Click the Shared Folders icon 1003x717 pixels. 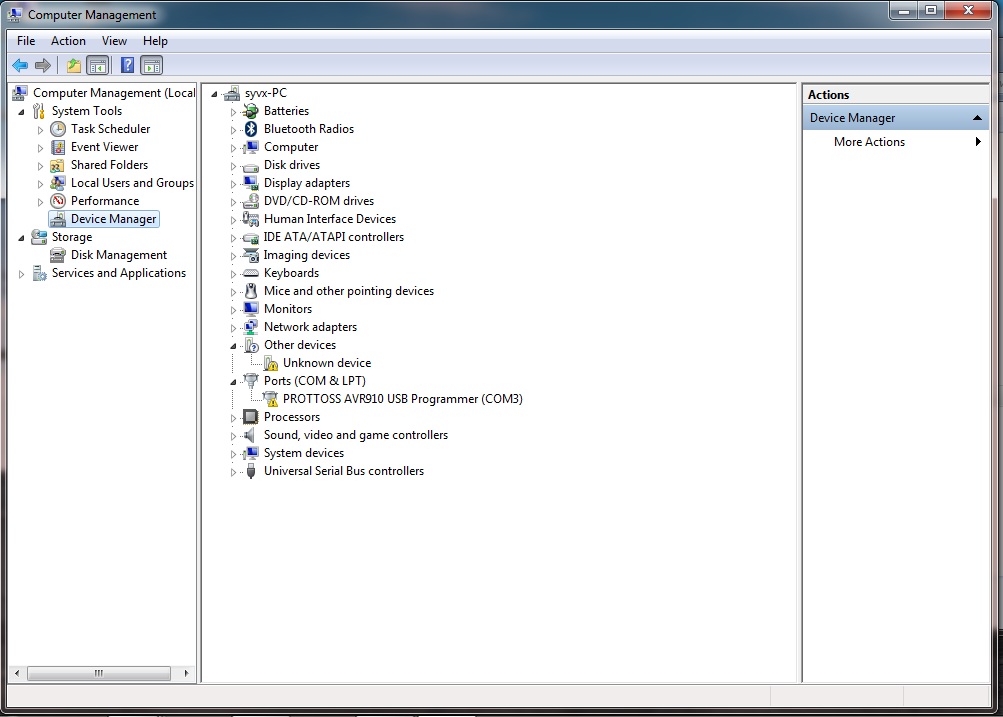(x=58, y=165)
